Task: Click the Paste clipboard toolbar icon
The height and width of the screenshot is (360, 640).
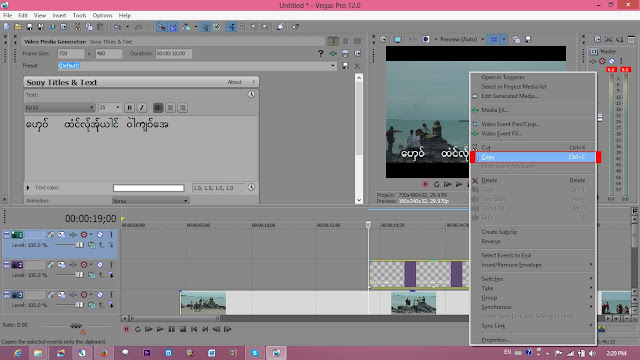Action: click(x=100, y=27)
